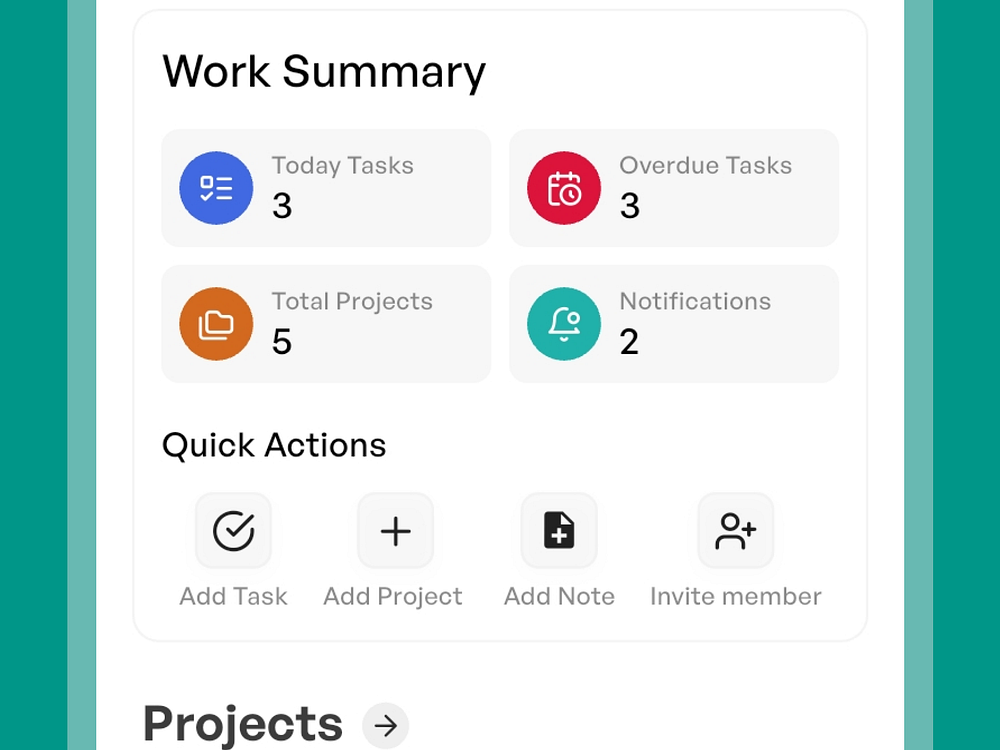Click the Total Projects count of 5
The height and width of the screenshot is (750, 1000).
(282, 342)
